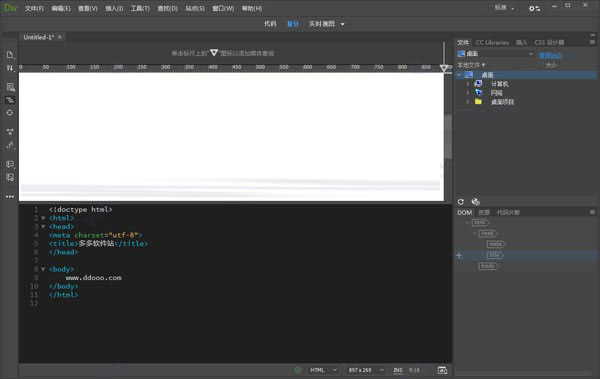Click the highlighted code toggle icon in left toolbar

[10, 100]
